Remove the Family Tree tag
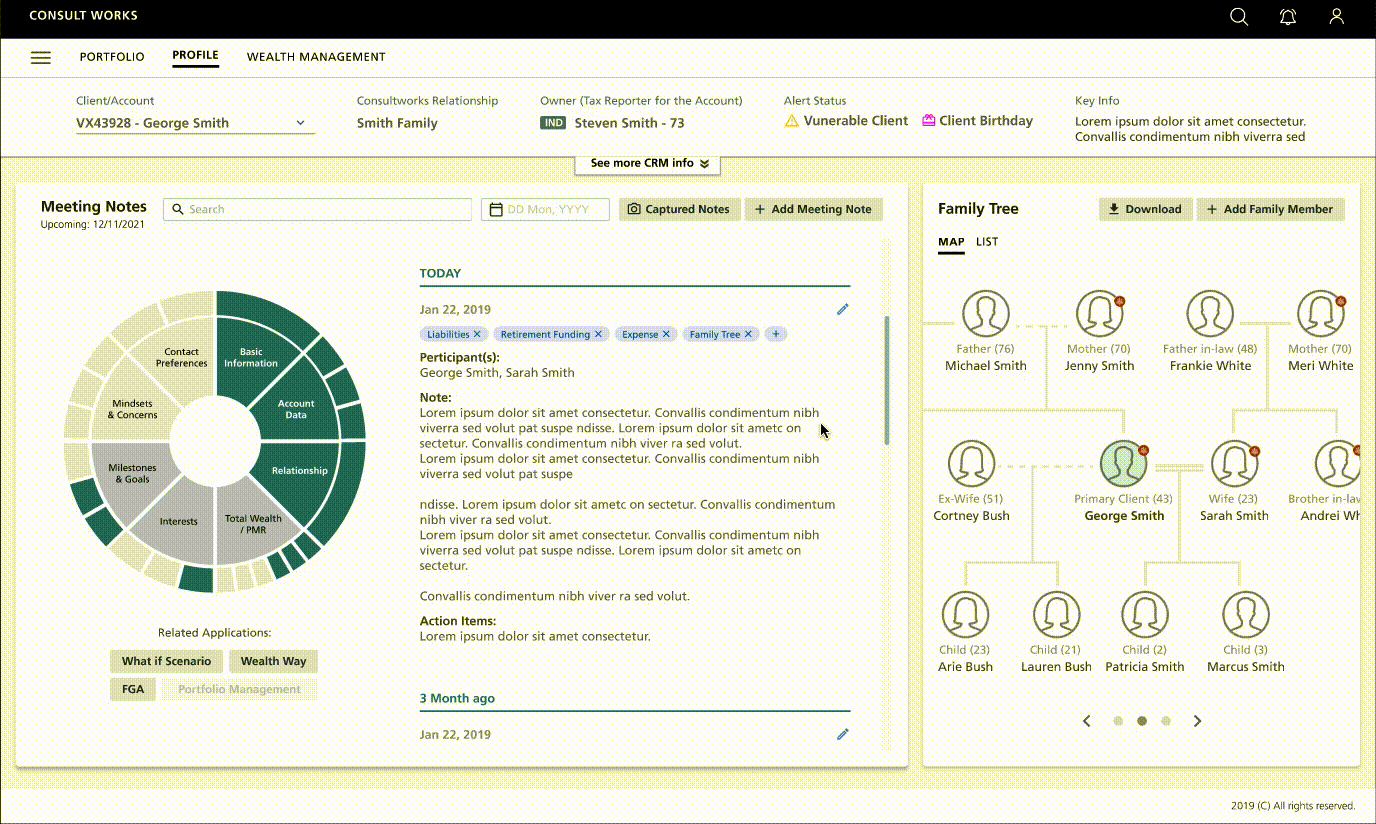 click(x=748, y=334)
